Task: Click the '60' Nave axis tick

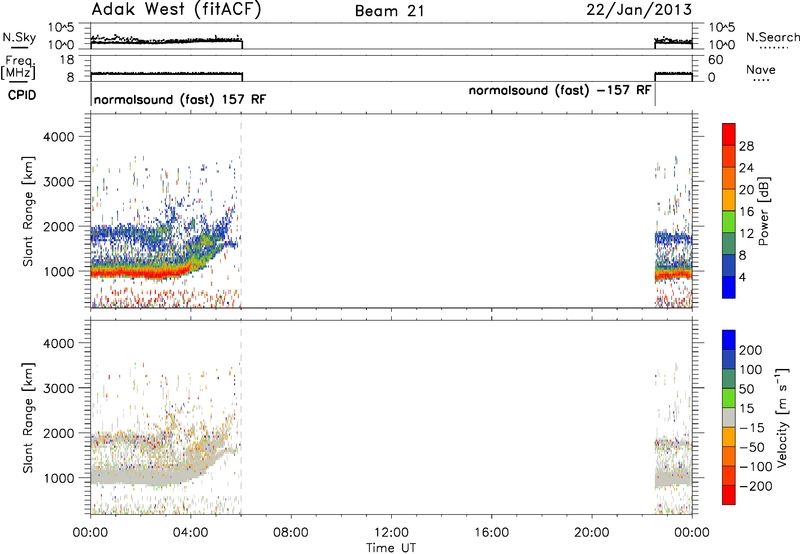Action: [x=715, y=60]
